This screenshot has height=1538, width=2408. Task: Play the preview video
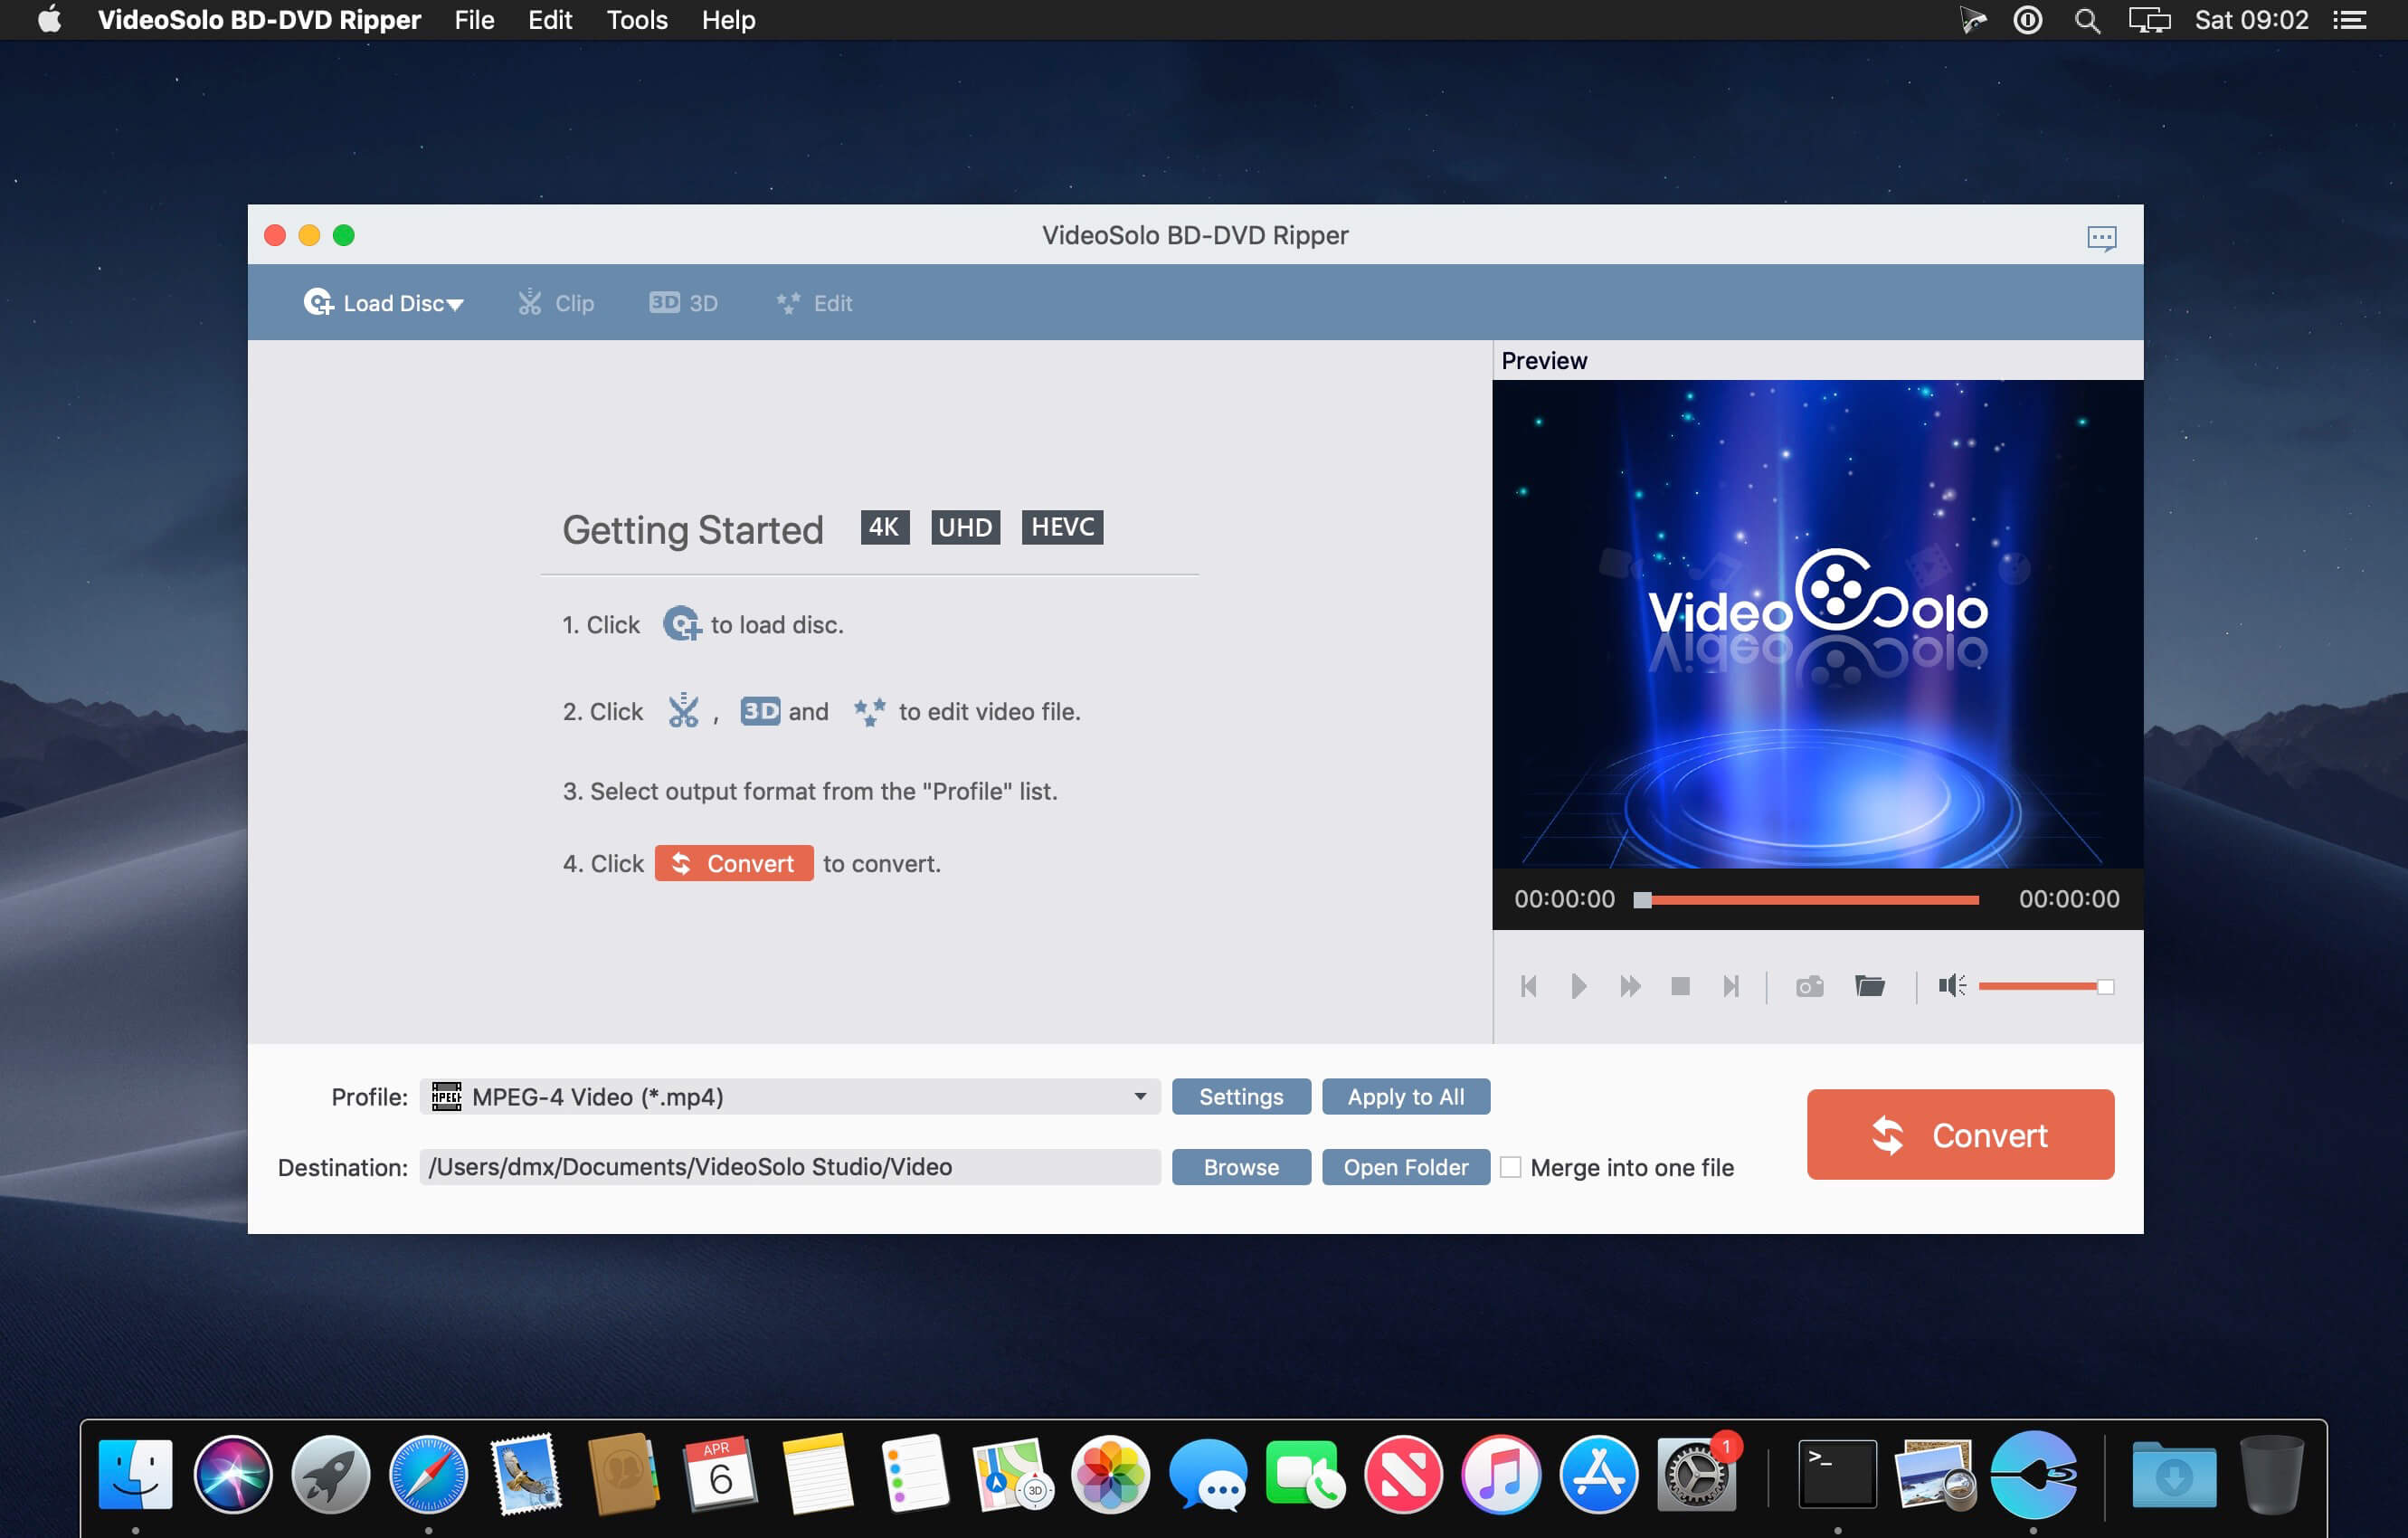(x=1579, y=986)
